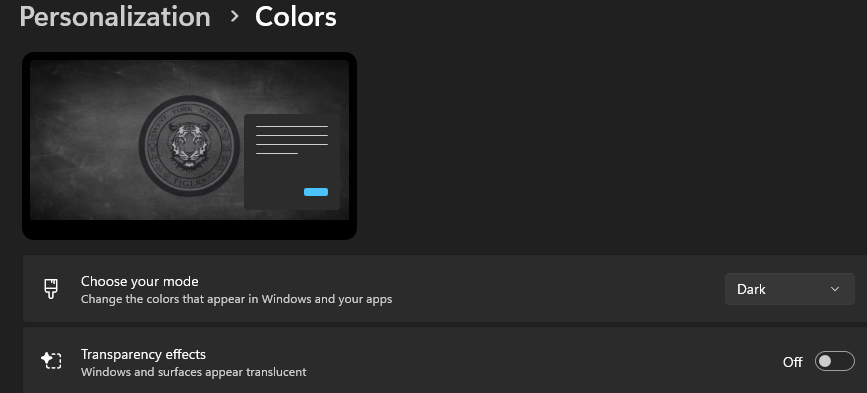Go back to Personalization breadcrumb
Viewport: 867px width, 393px height.
pyautogui.click(x=115, y=17)
